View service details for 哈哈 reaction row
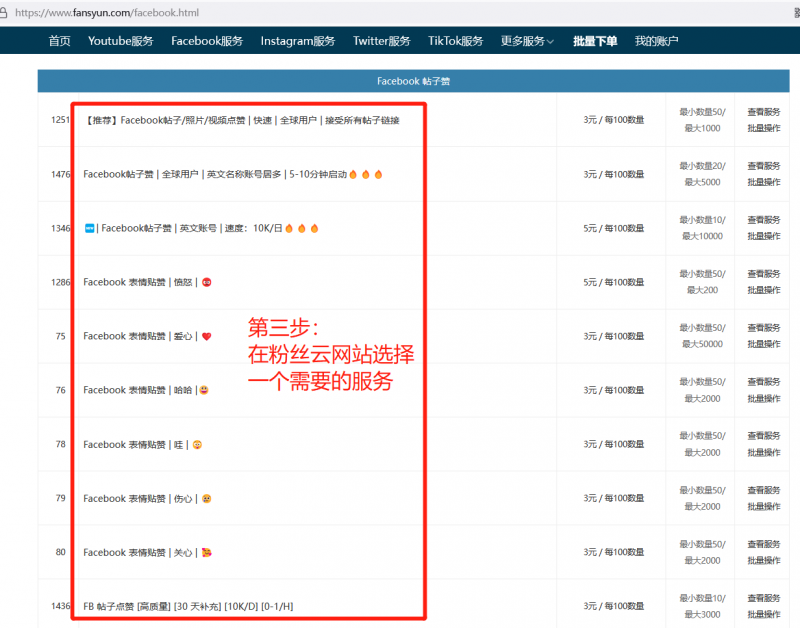Image resolution: width=800 pixels, height=628 pixels. (764, 382)
